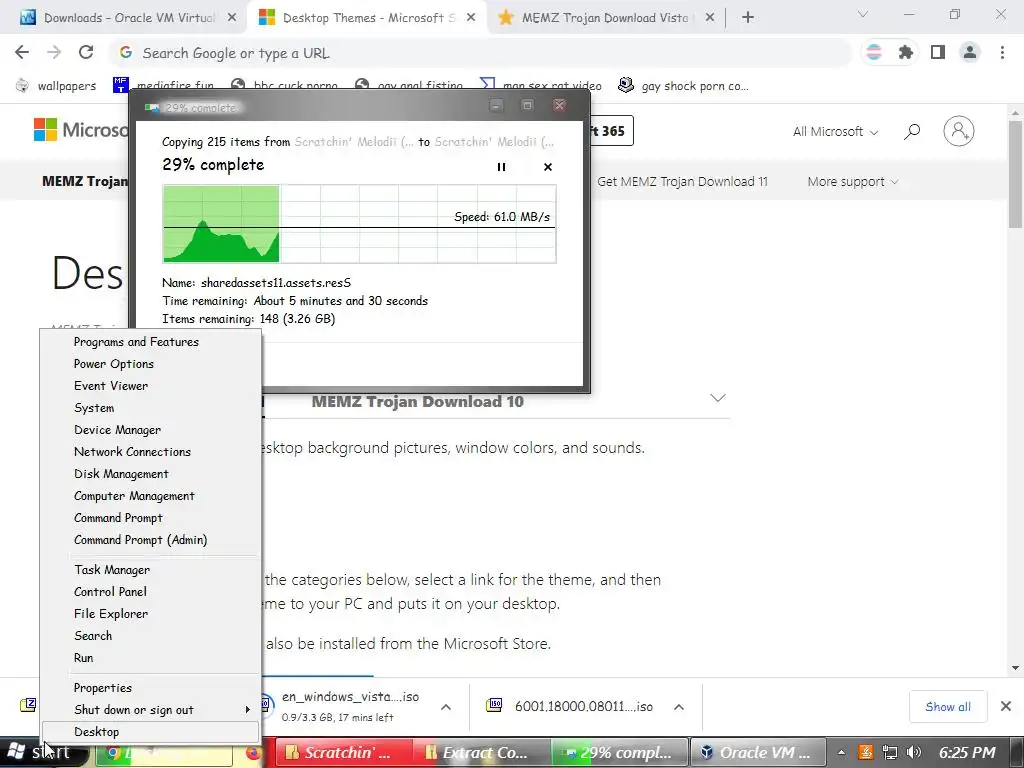
Task: Switch to the Scratchin' taskbar window
Action: click(344, 752)
